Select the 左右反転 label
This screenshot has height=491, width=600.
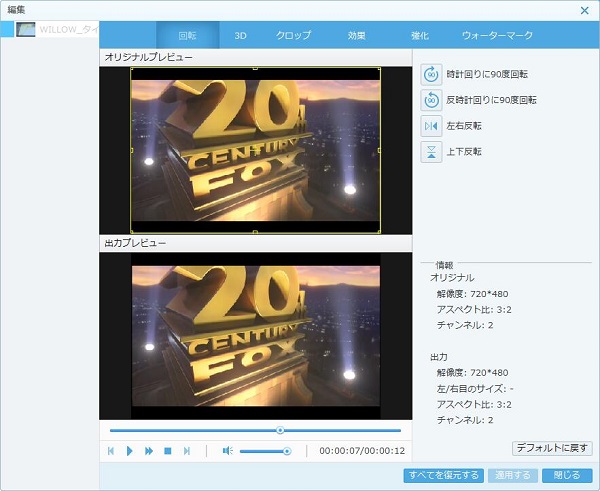point(464,126)
